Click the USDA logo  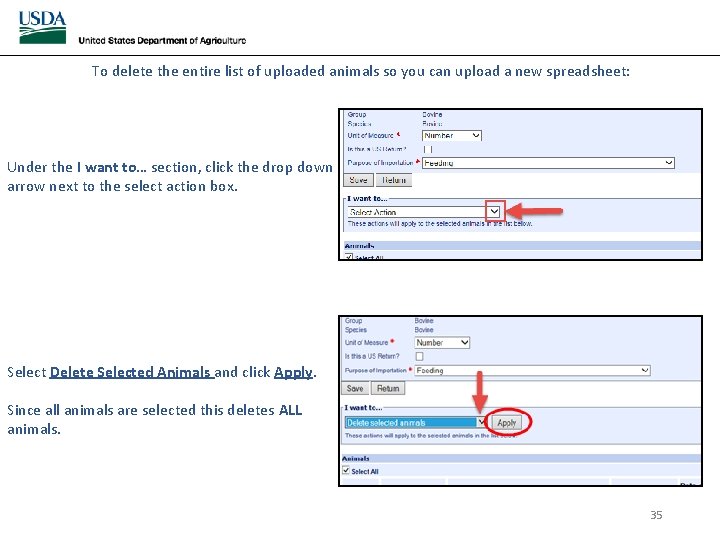42,28
